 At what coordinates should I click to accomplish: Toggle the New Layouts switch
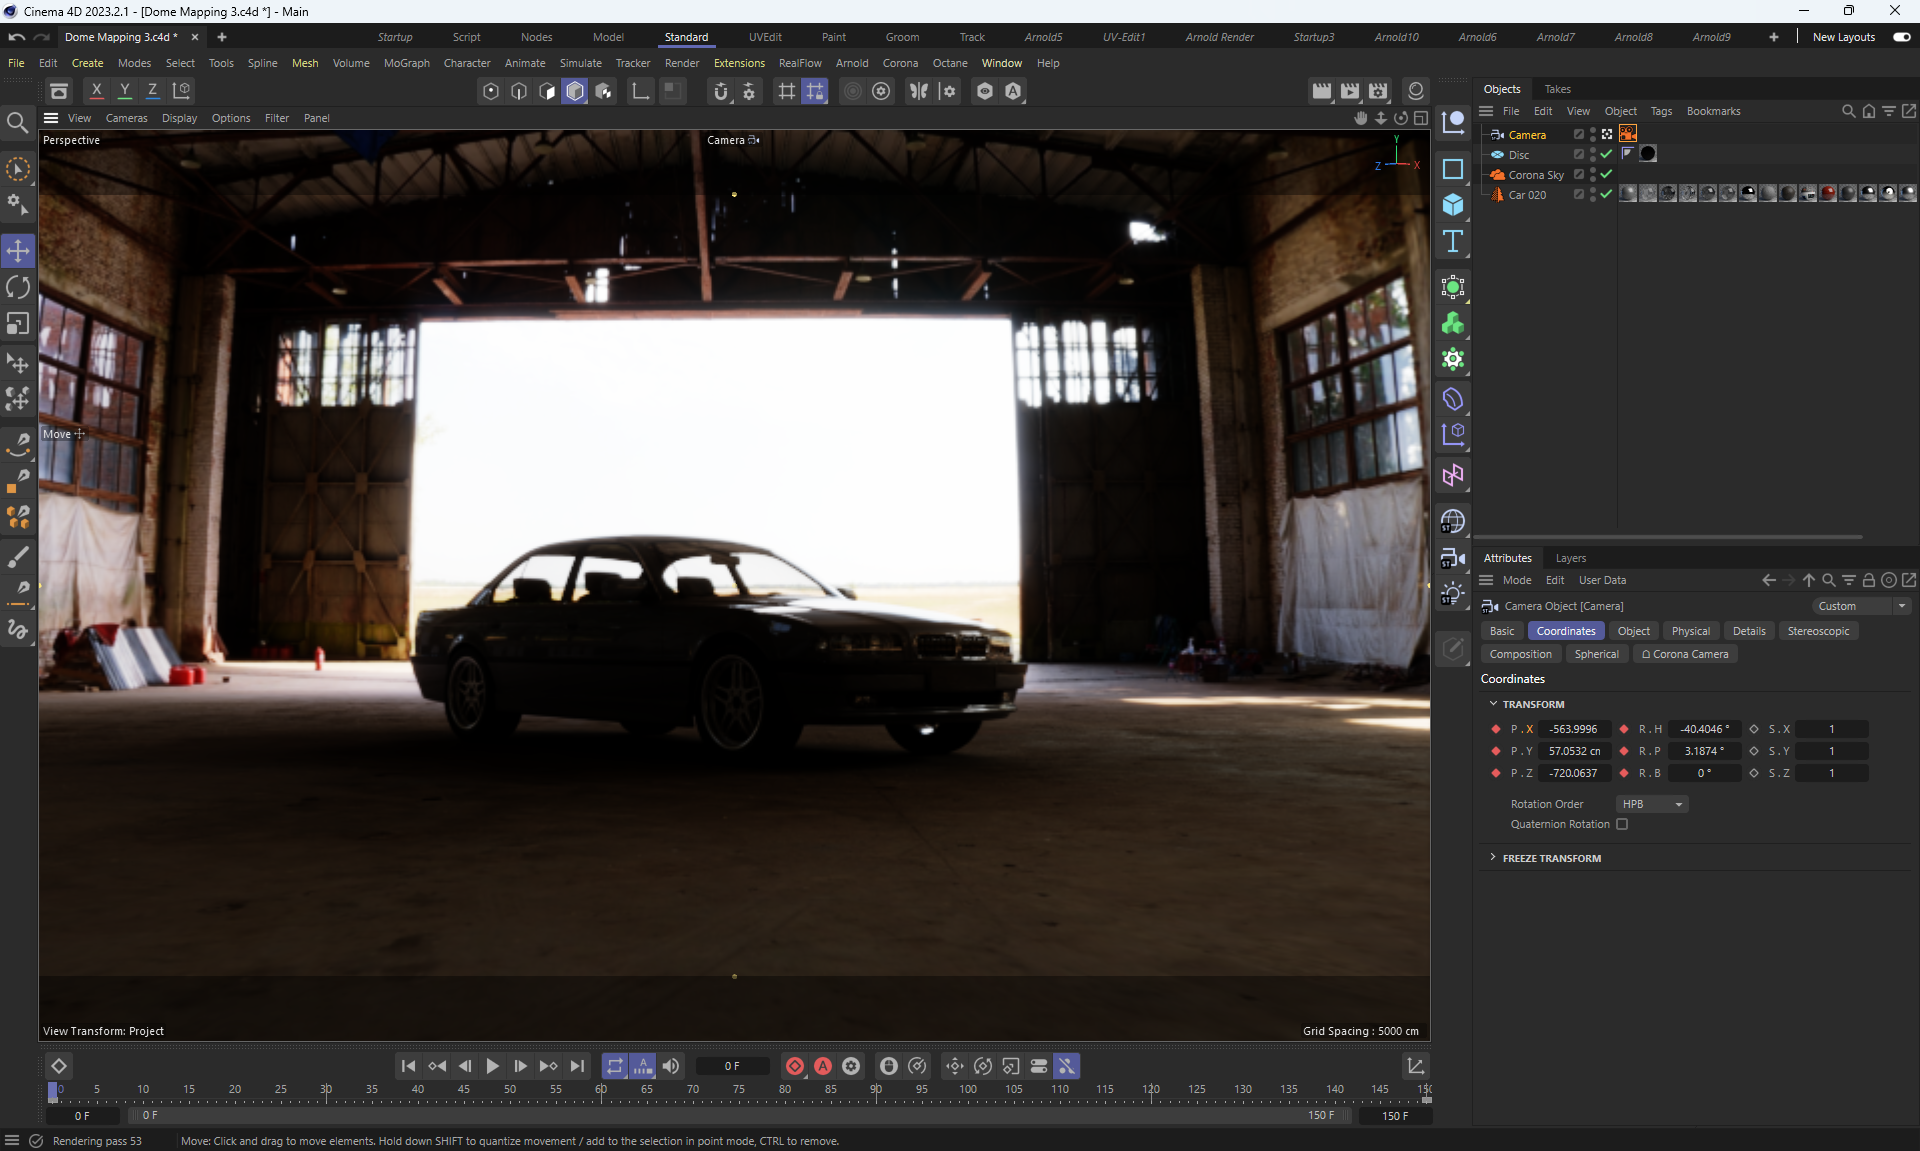[1902, 37]
